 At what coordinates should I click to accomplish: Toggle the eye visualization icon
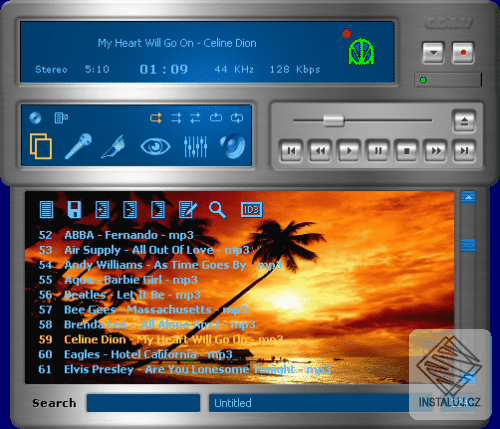(x=155, y=147)
